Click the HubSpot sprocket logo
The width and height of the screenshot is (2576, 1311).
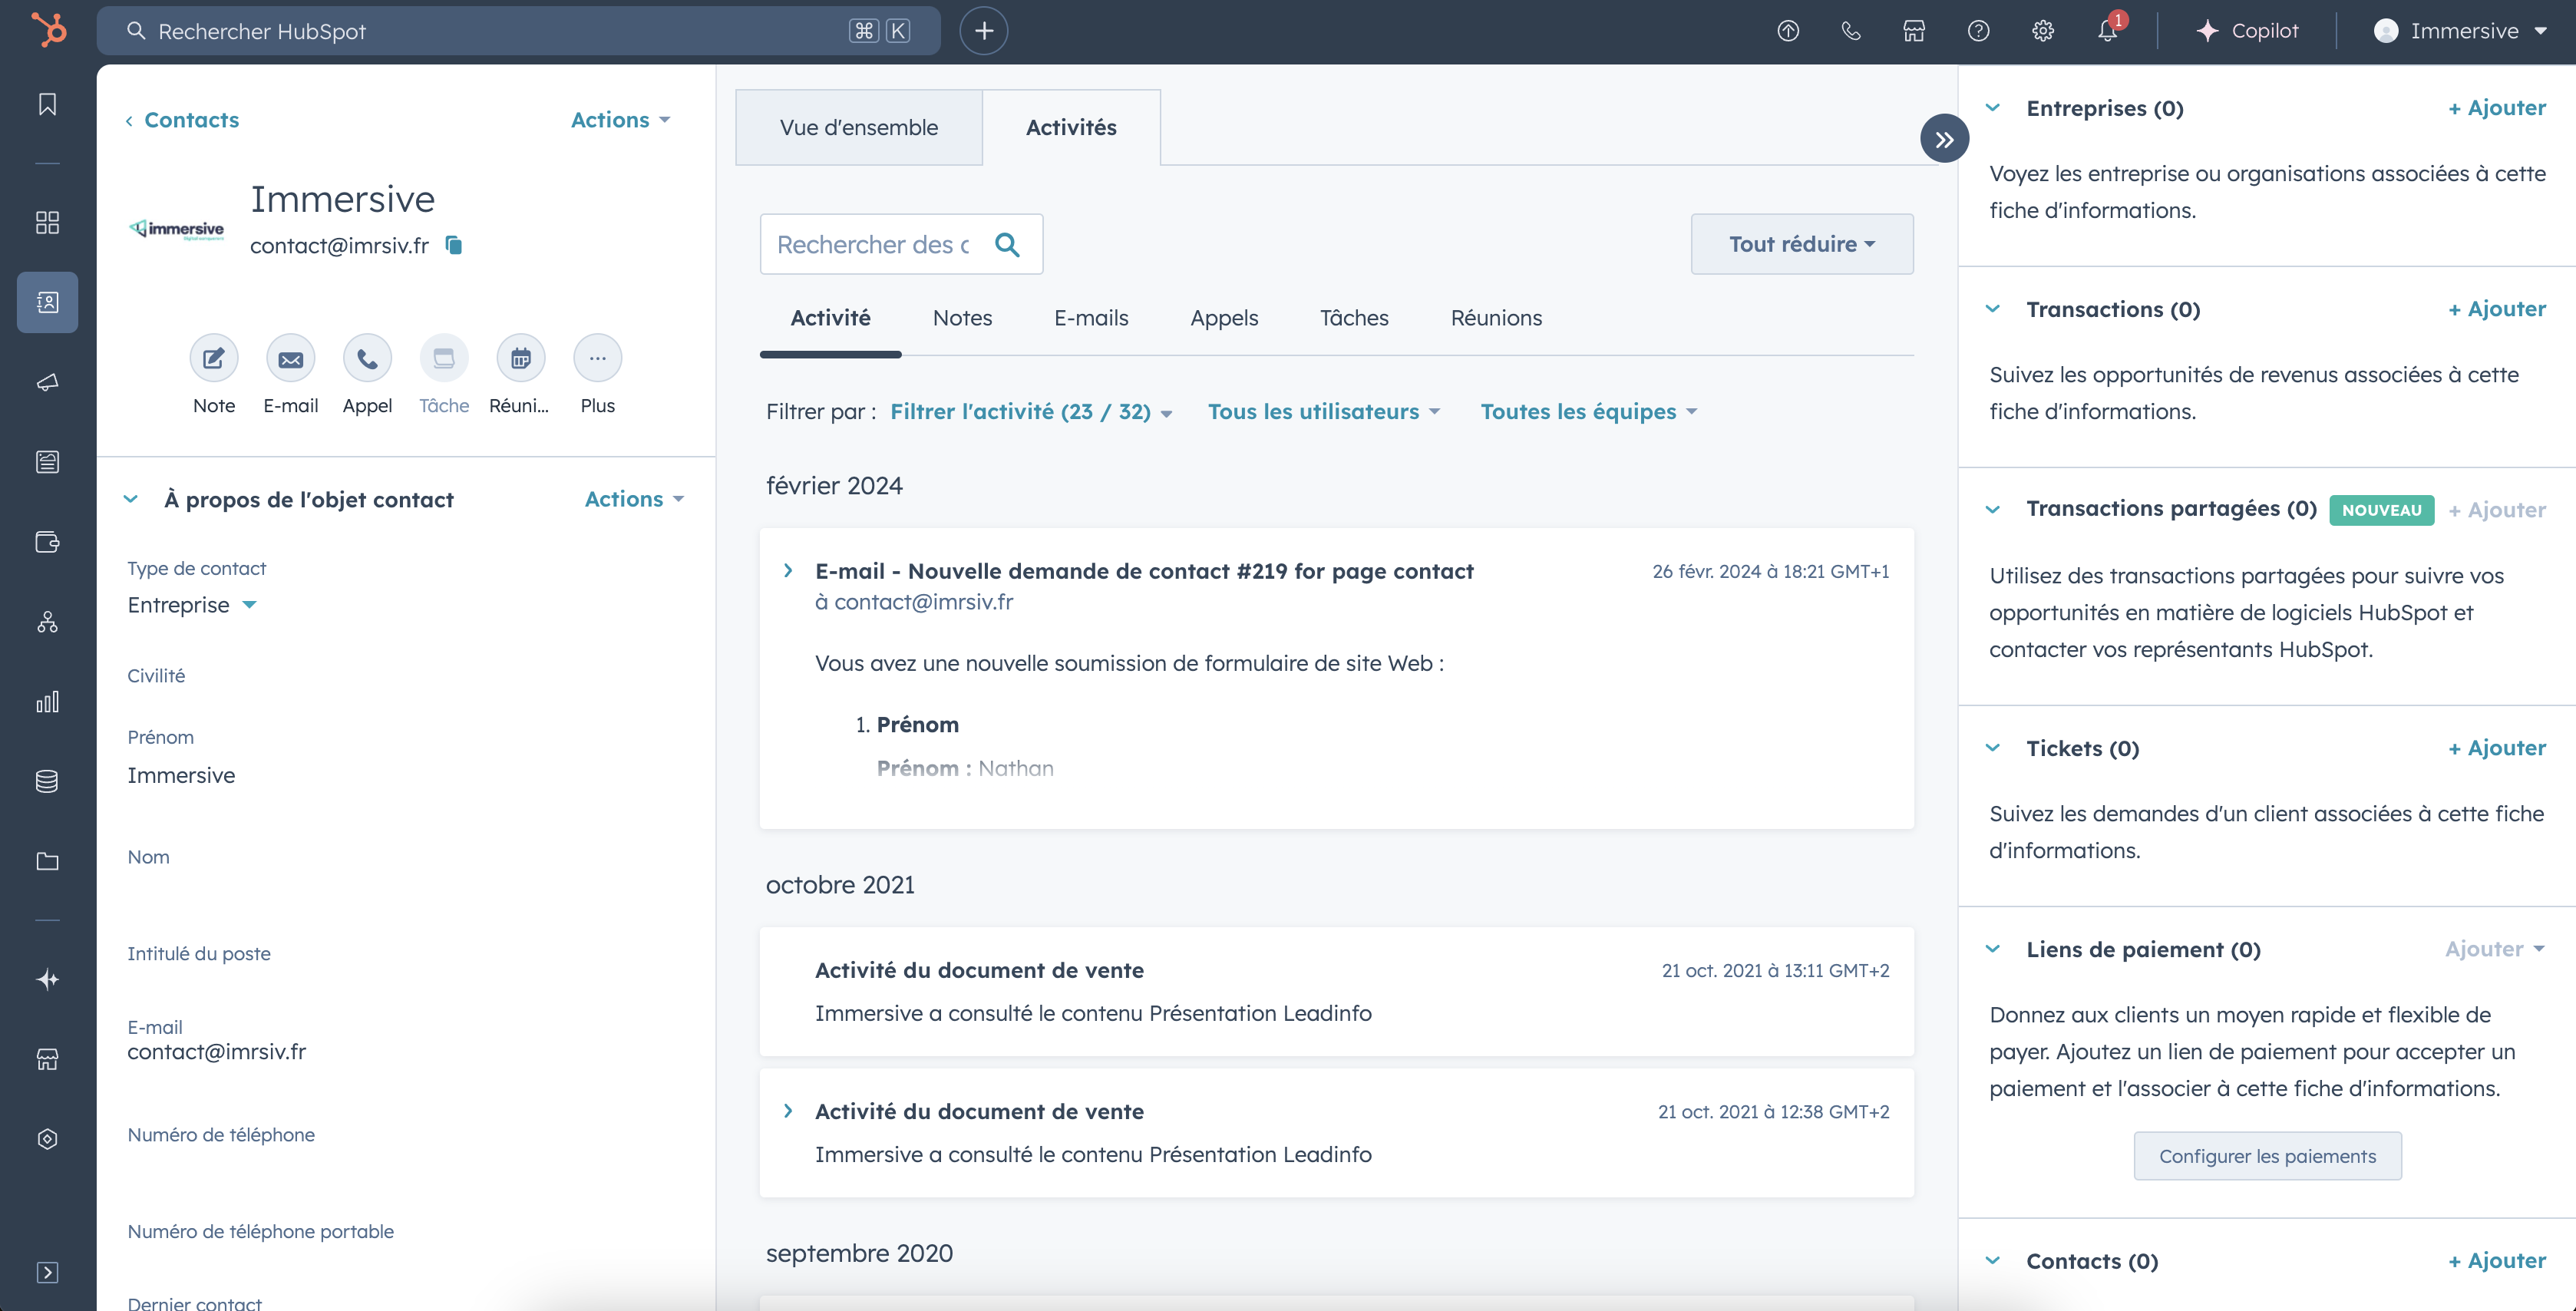(48, 30)
